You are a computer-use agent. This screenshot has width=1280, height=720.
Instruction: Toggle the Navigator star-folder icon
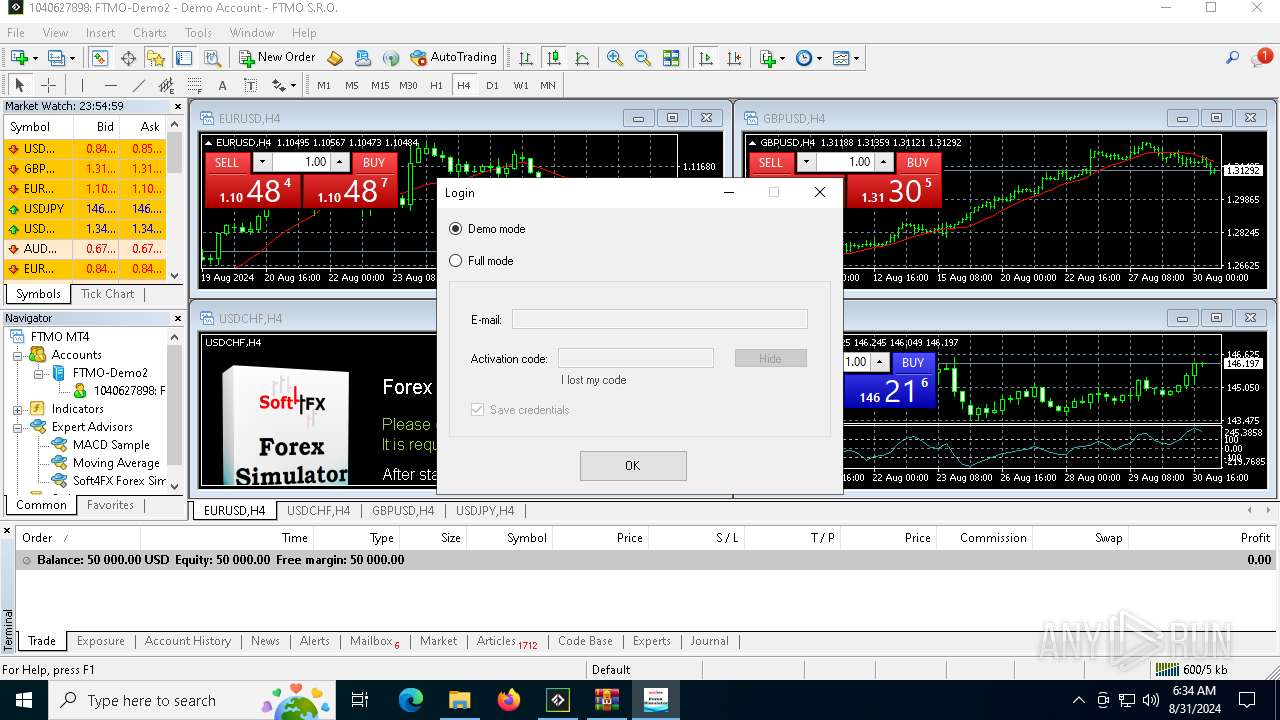click(x=156, y=58)
